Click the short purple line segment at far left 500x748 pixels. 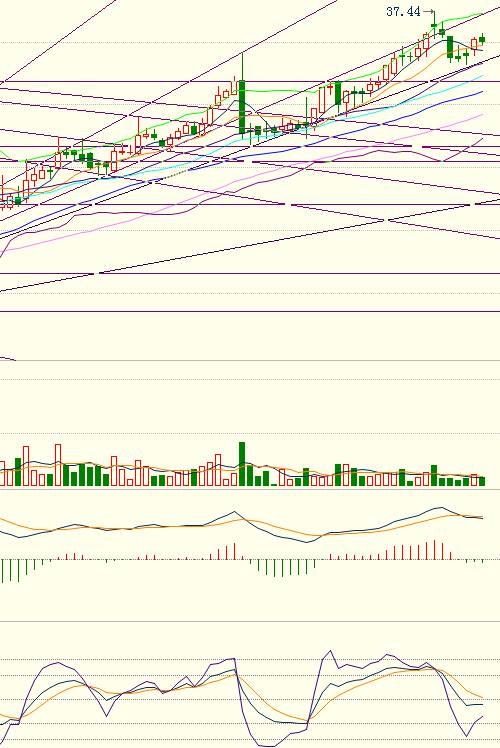pyautogui.click(x=8, y=359)
